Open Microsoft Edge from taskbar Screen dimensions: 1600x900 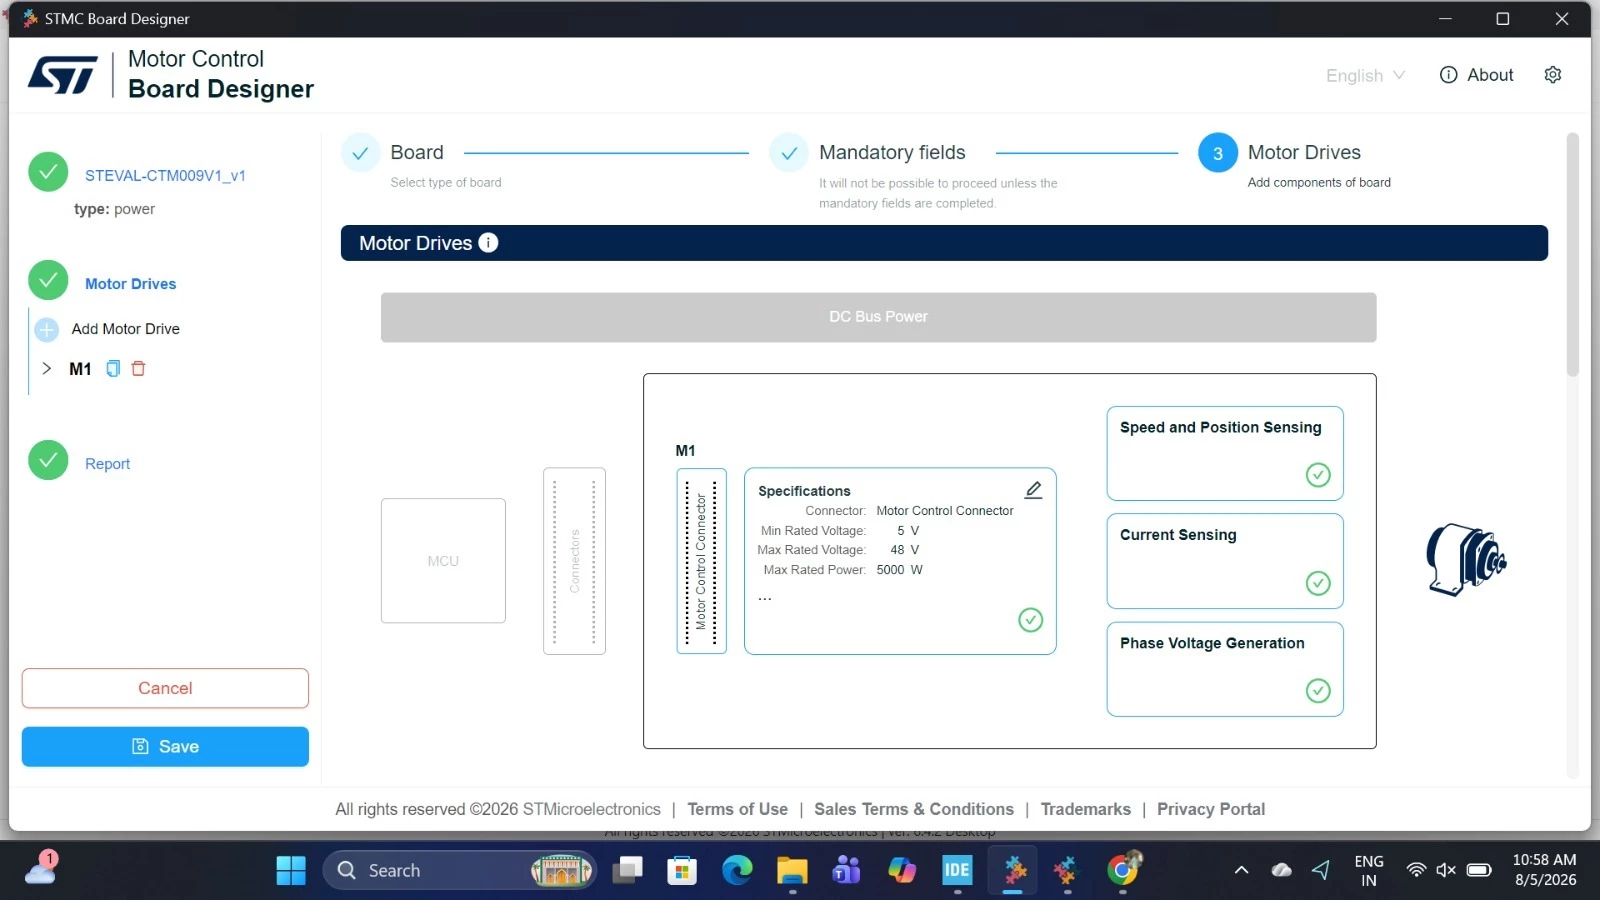(737, 871)
